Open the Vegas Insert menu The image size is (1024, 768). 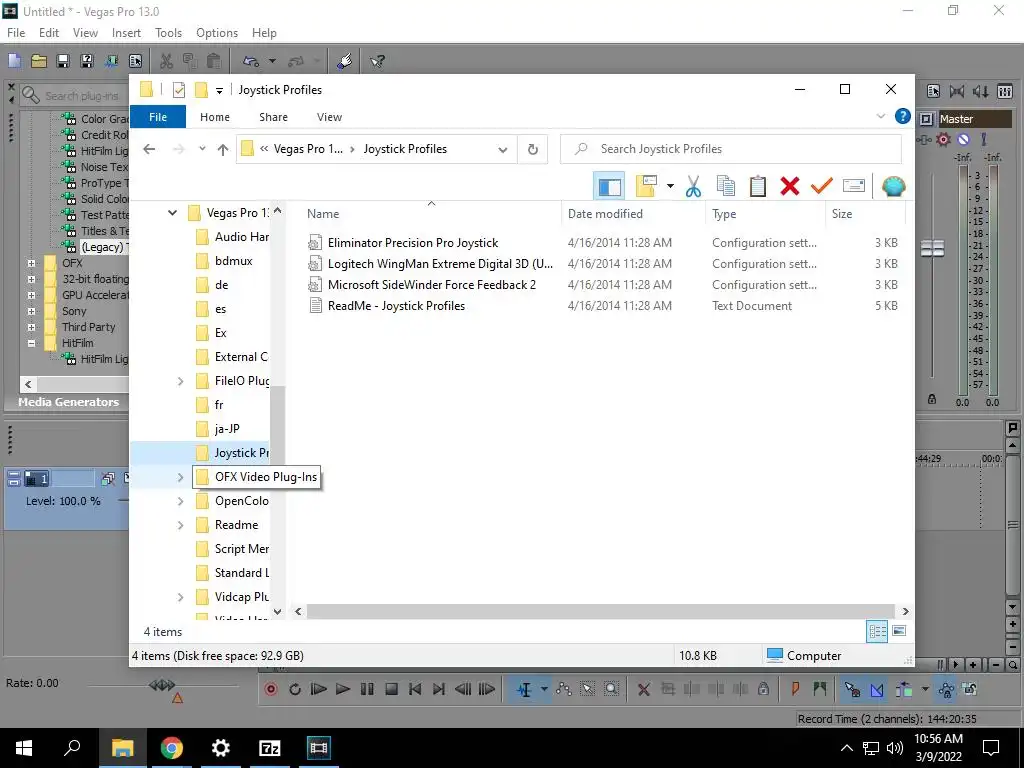[x=126, y=33]
